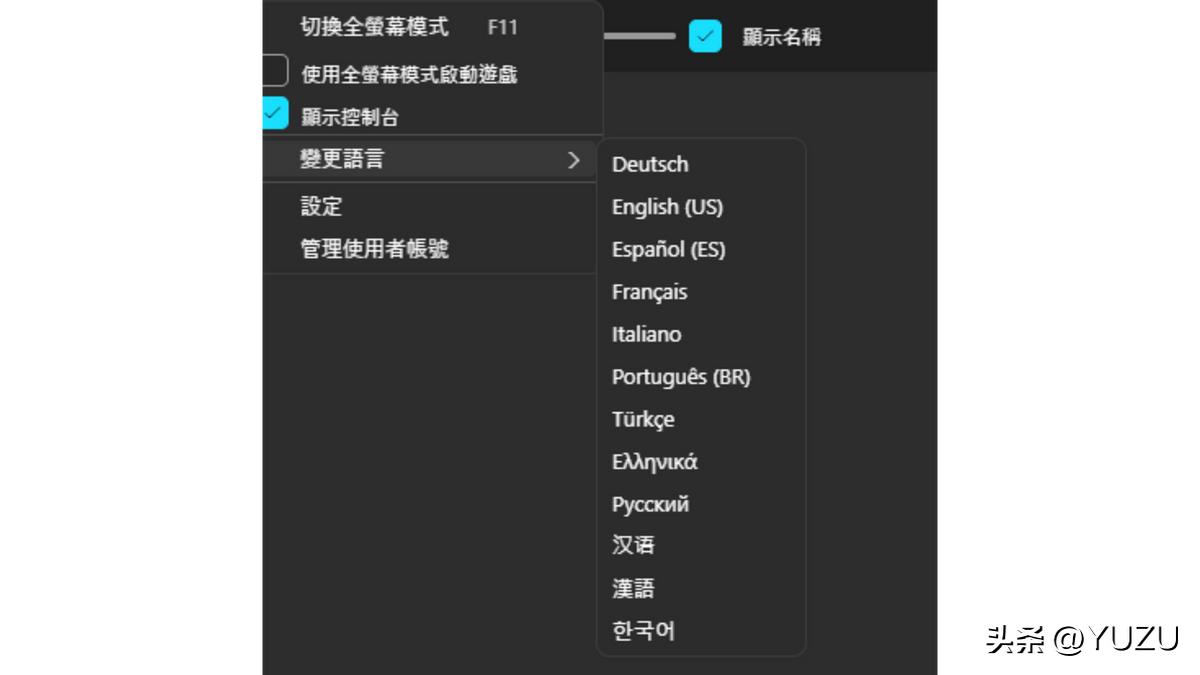This screenshot has width=1200, height=675.
Task: Open 設定 from the context menu
Action: point(320,207)
